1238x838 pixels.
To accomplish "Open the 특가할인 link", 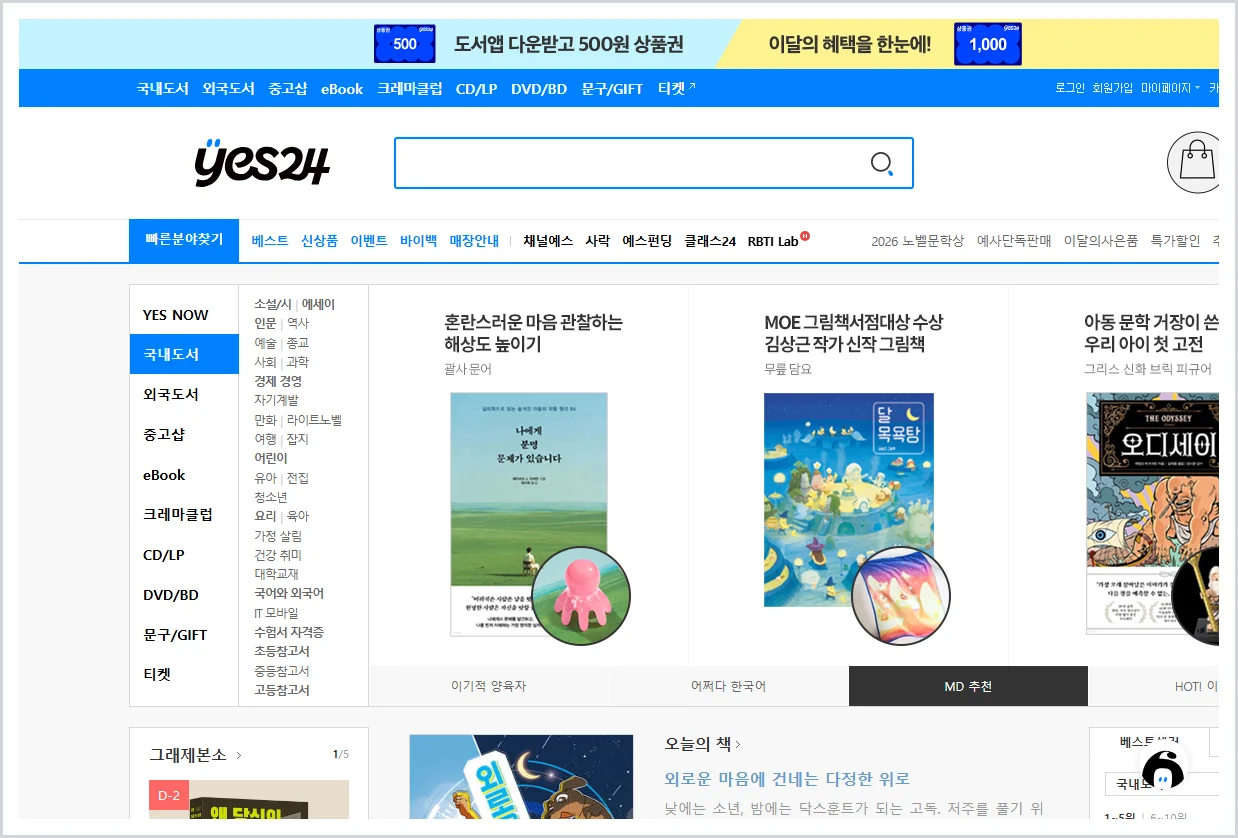I will [x=1175, y=241].
